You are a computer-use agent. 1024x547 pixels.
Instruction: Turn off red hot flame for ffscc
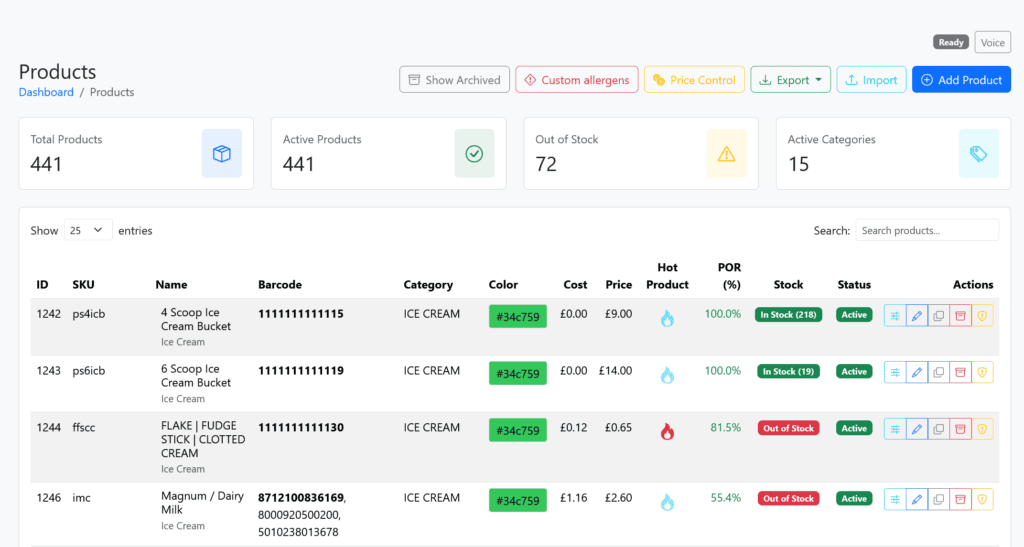click(x=667, y=431)
